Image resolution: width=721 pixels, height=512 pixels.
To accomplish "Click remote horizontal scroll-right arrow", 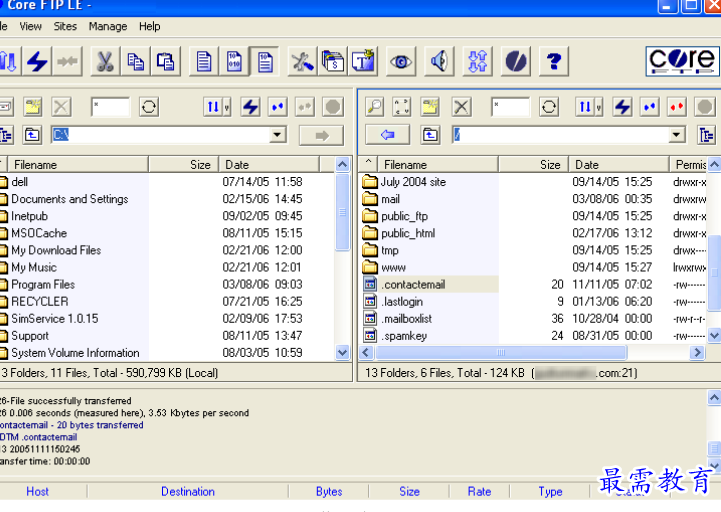I will [x=698, y=352].
